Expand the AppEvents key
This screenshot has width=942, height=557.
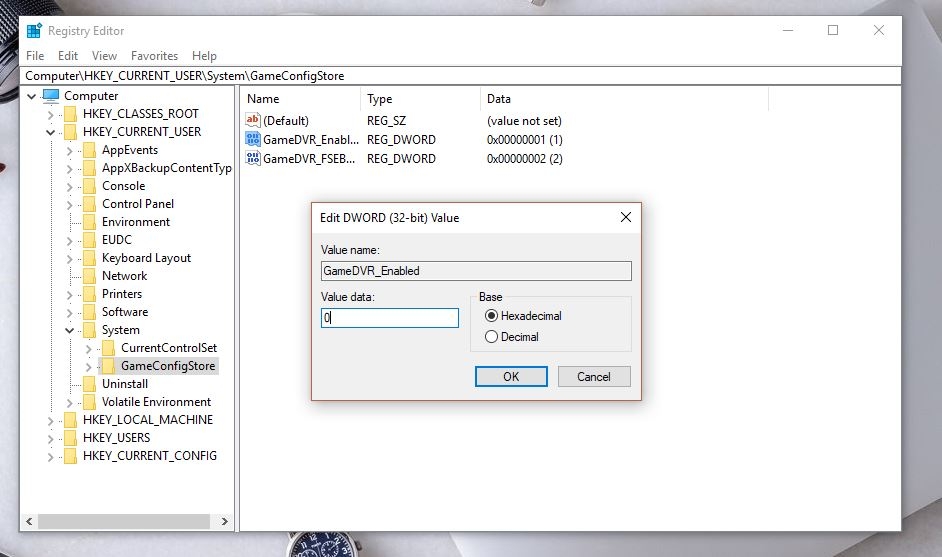pos(70,150)
